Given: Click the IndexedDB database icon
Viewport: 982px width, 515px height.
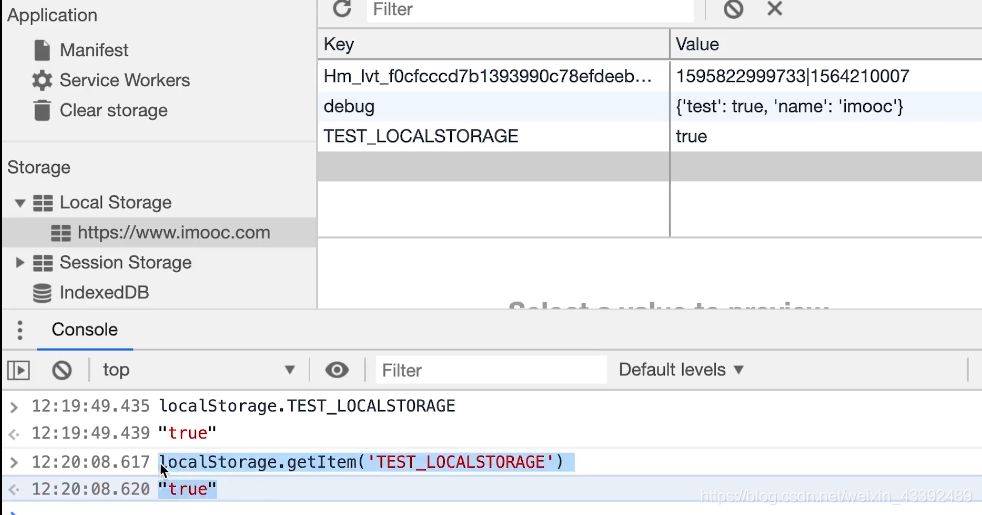Looking at the screenshot, I should point(42,293).
